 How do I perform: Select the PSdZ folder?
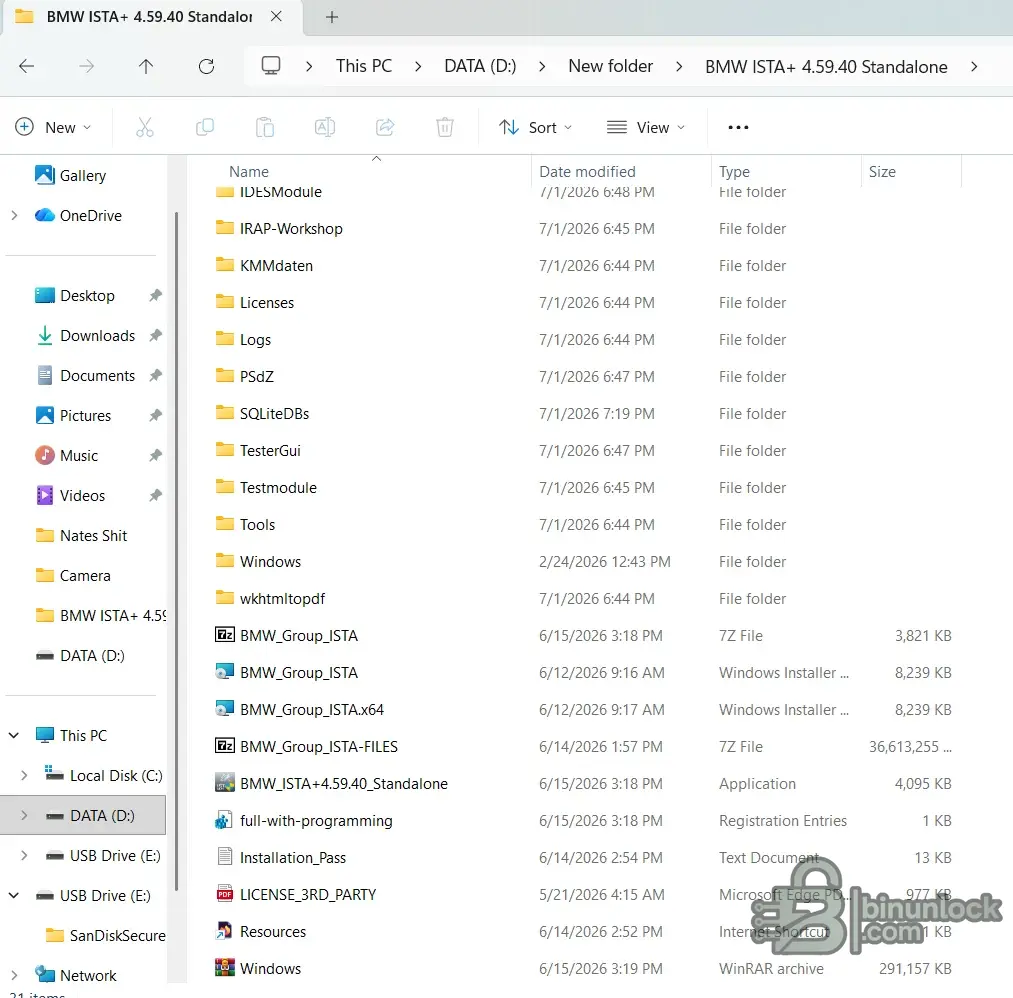[x=256, y=377]
